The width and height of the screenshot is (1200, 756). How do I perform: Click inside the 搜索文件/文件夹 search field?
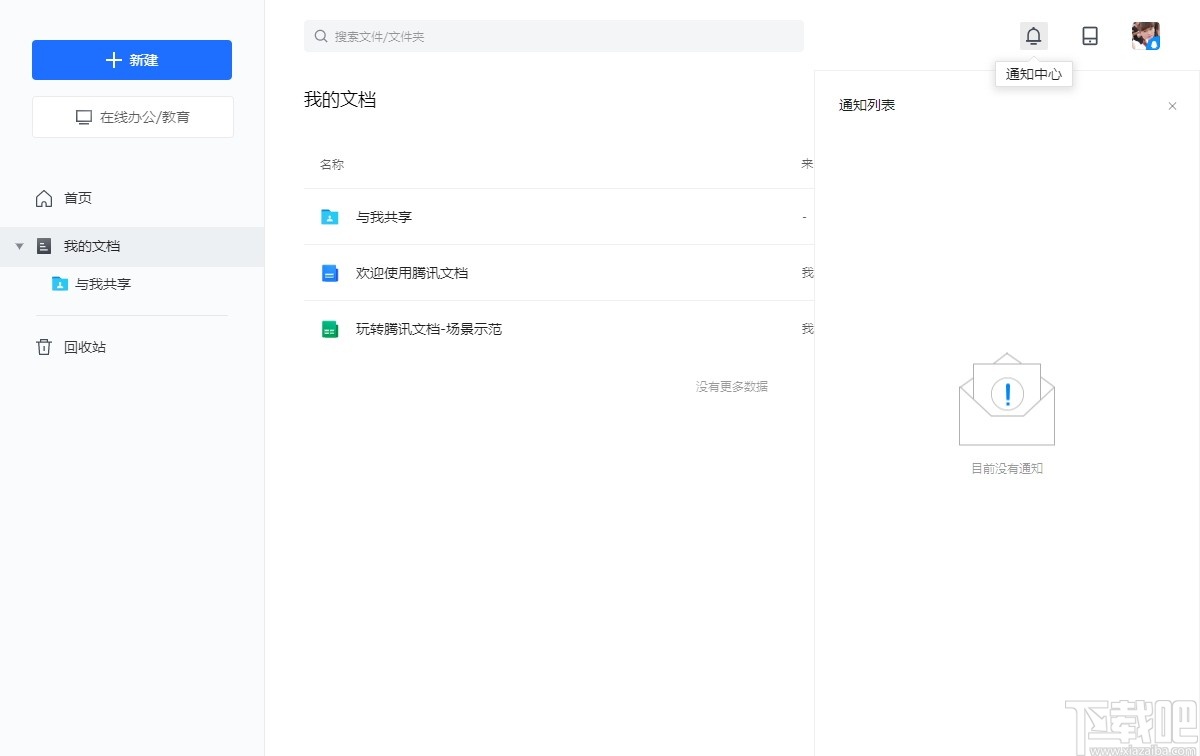tap(555, 35)
